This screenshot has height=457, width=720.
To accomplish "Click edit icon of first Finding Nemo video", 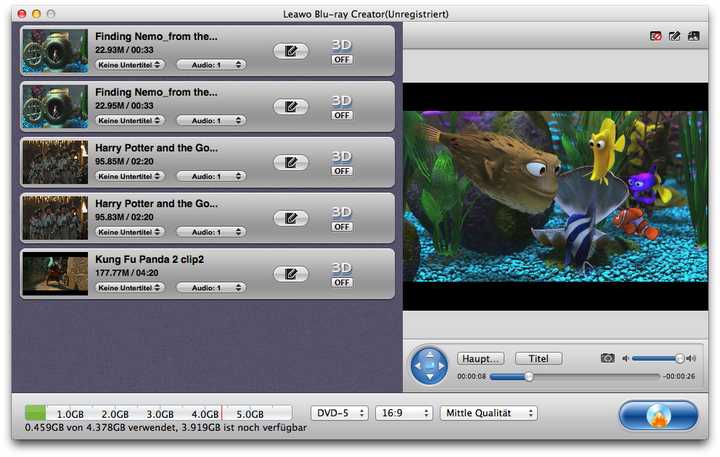I will point(290,50).
